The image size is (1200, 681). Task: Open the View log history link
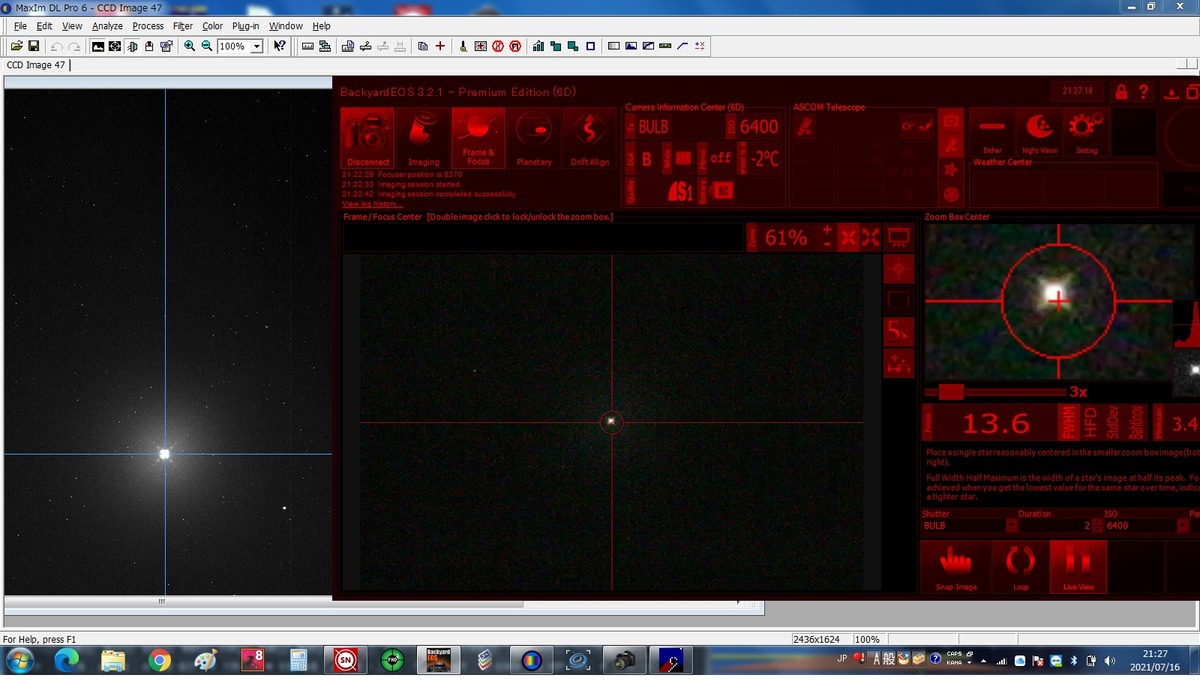point(372,204)
